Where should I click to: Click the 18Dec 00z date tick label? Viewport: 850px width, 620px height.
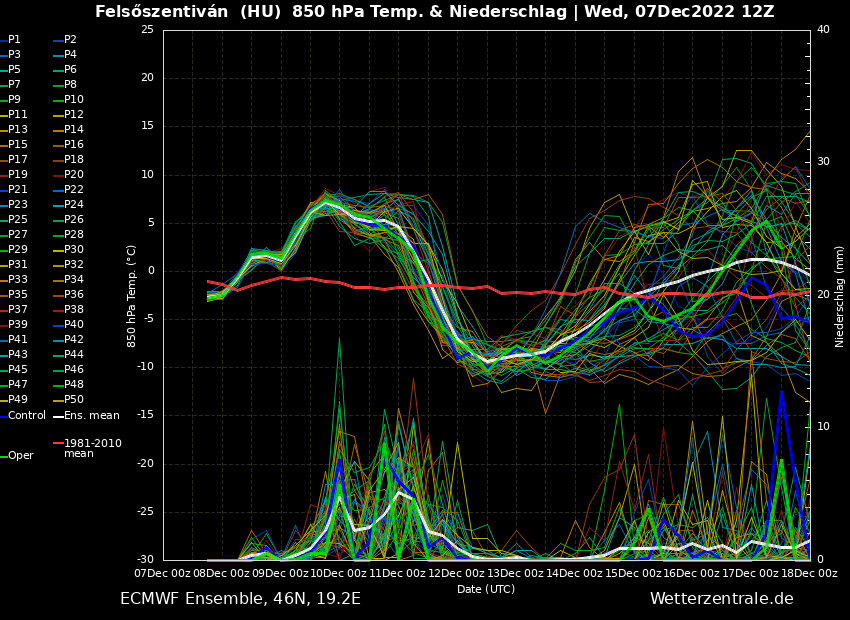808,573
